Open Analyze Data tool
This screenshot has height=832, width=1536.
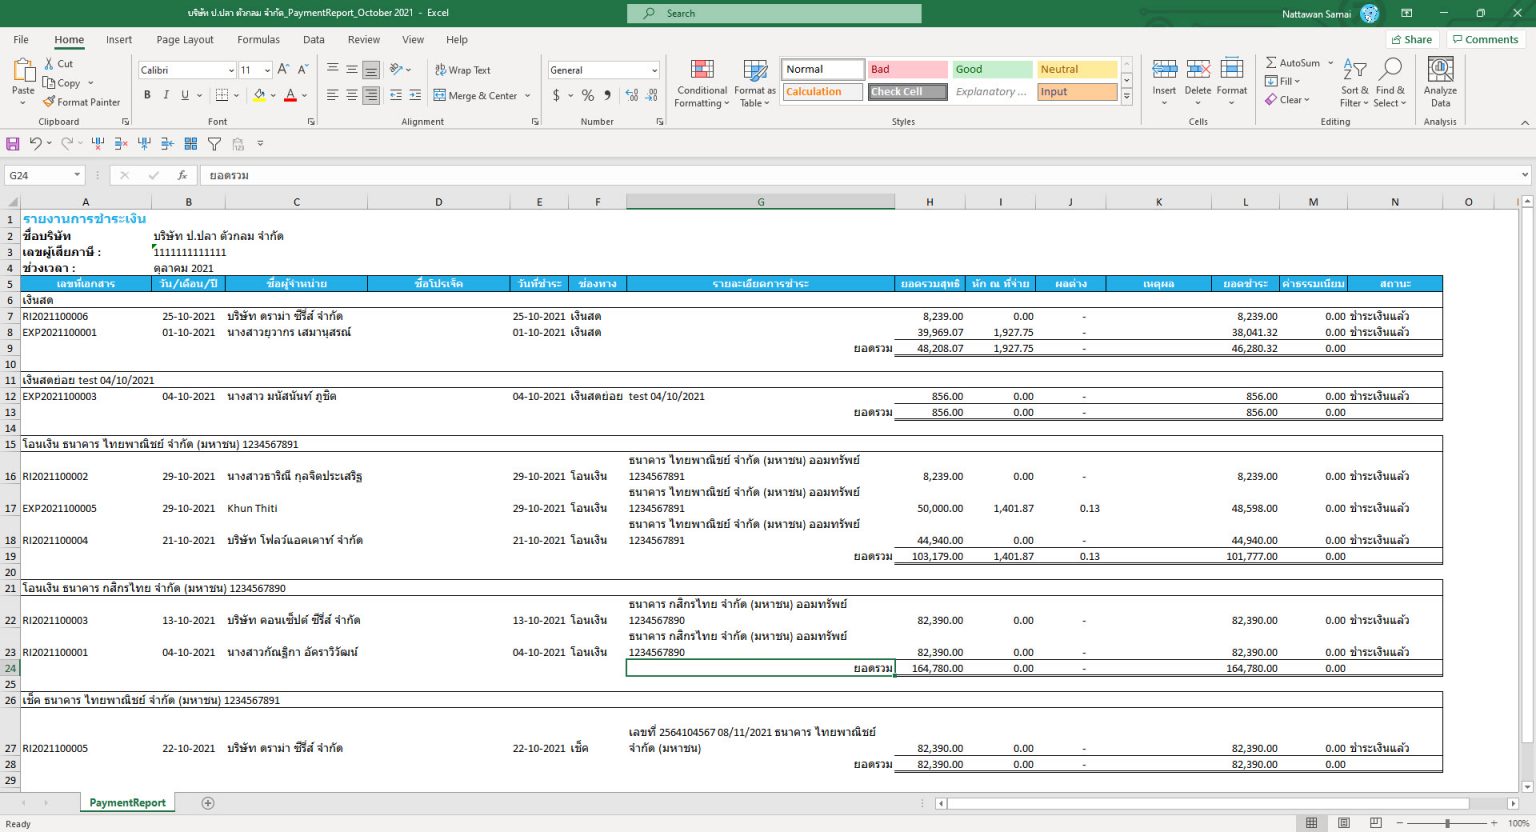[1440, 82]
